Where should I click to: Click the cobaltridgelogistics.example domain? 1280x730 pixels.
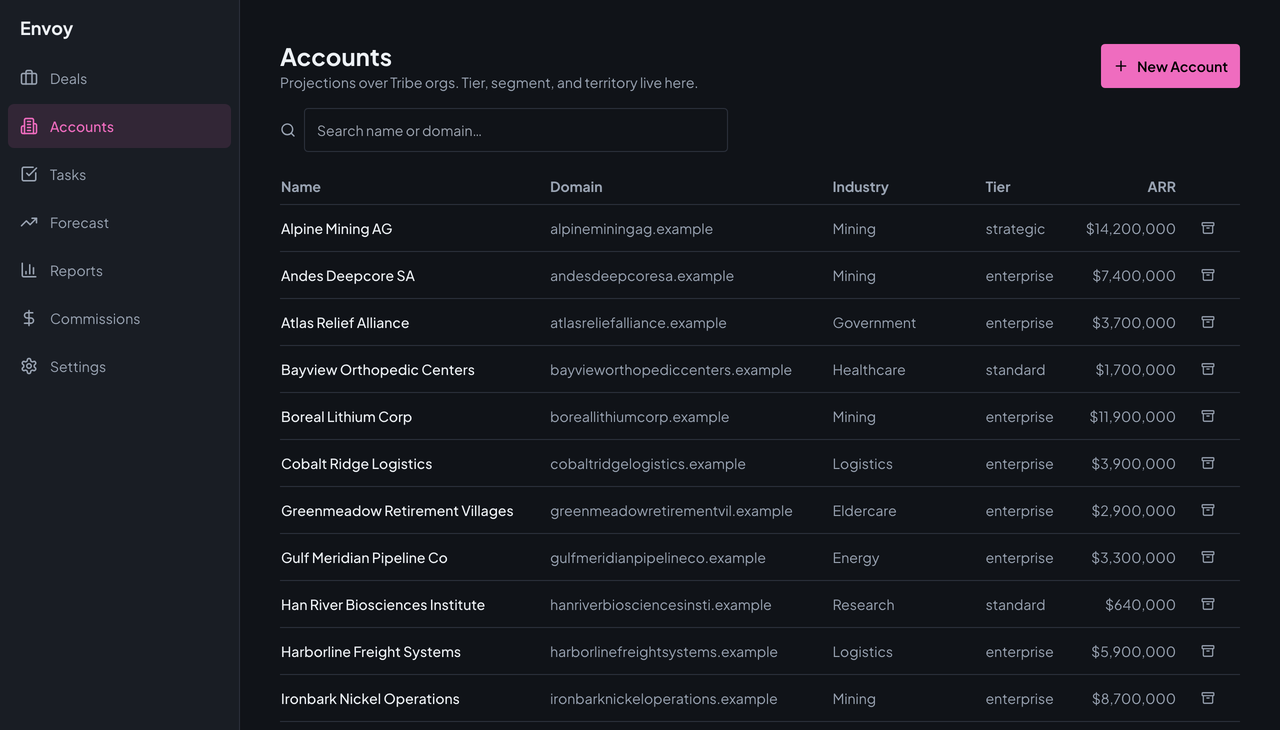tap(648, 464)
